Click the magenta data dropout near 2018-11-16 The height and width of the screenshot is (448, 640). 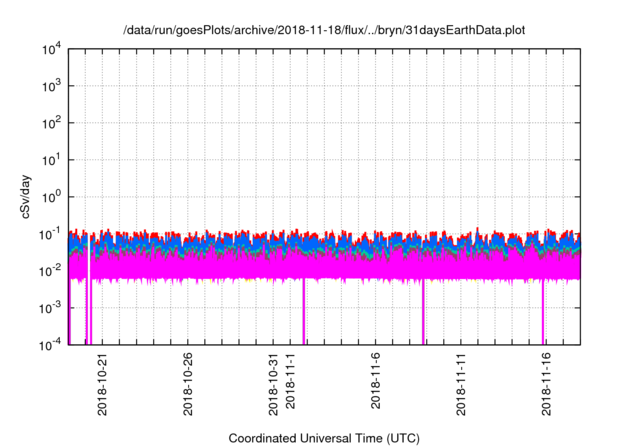[x=543, y=312]
